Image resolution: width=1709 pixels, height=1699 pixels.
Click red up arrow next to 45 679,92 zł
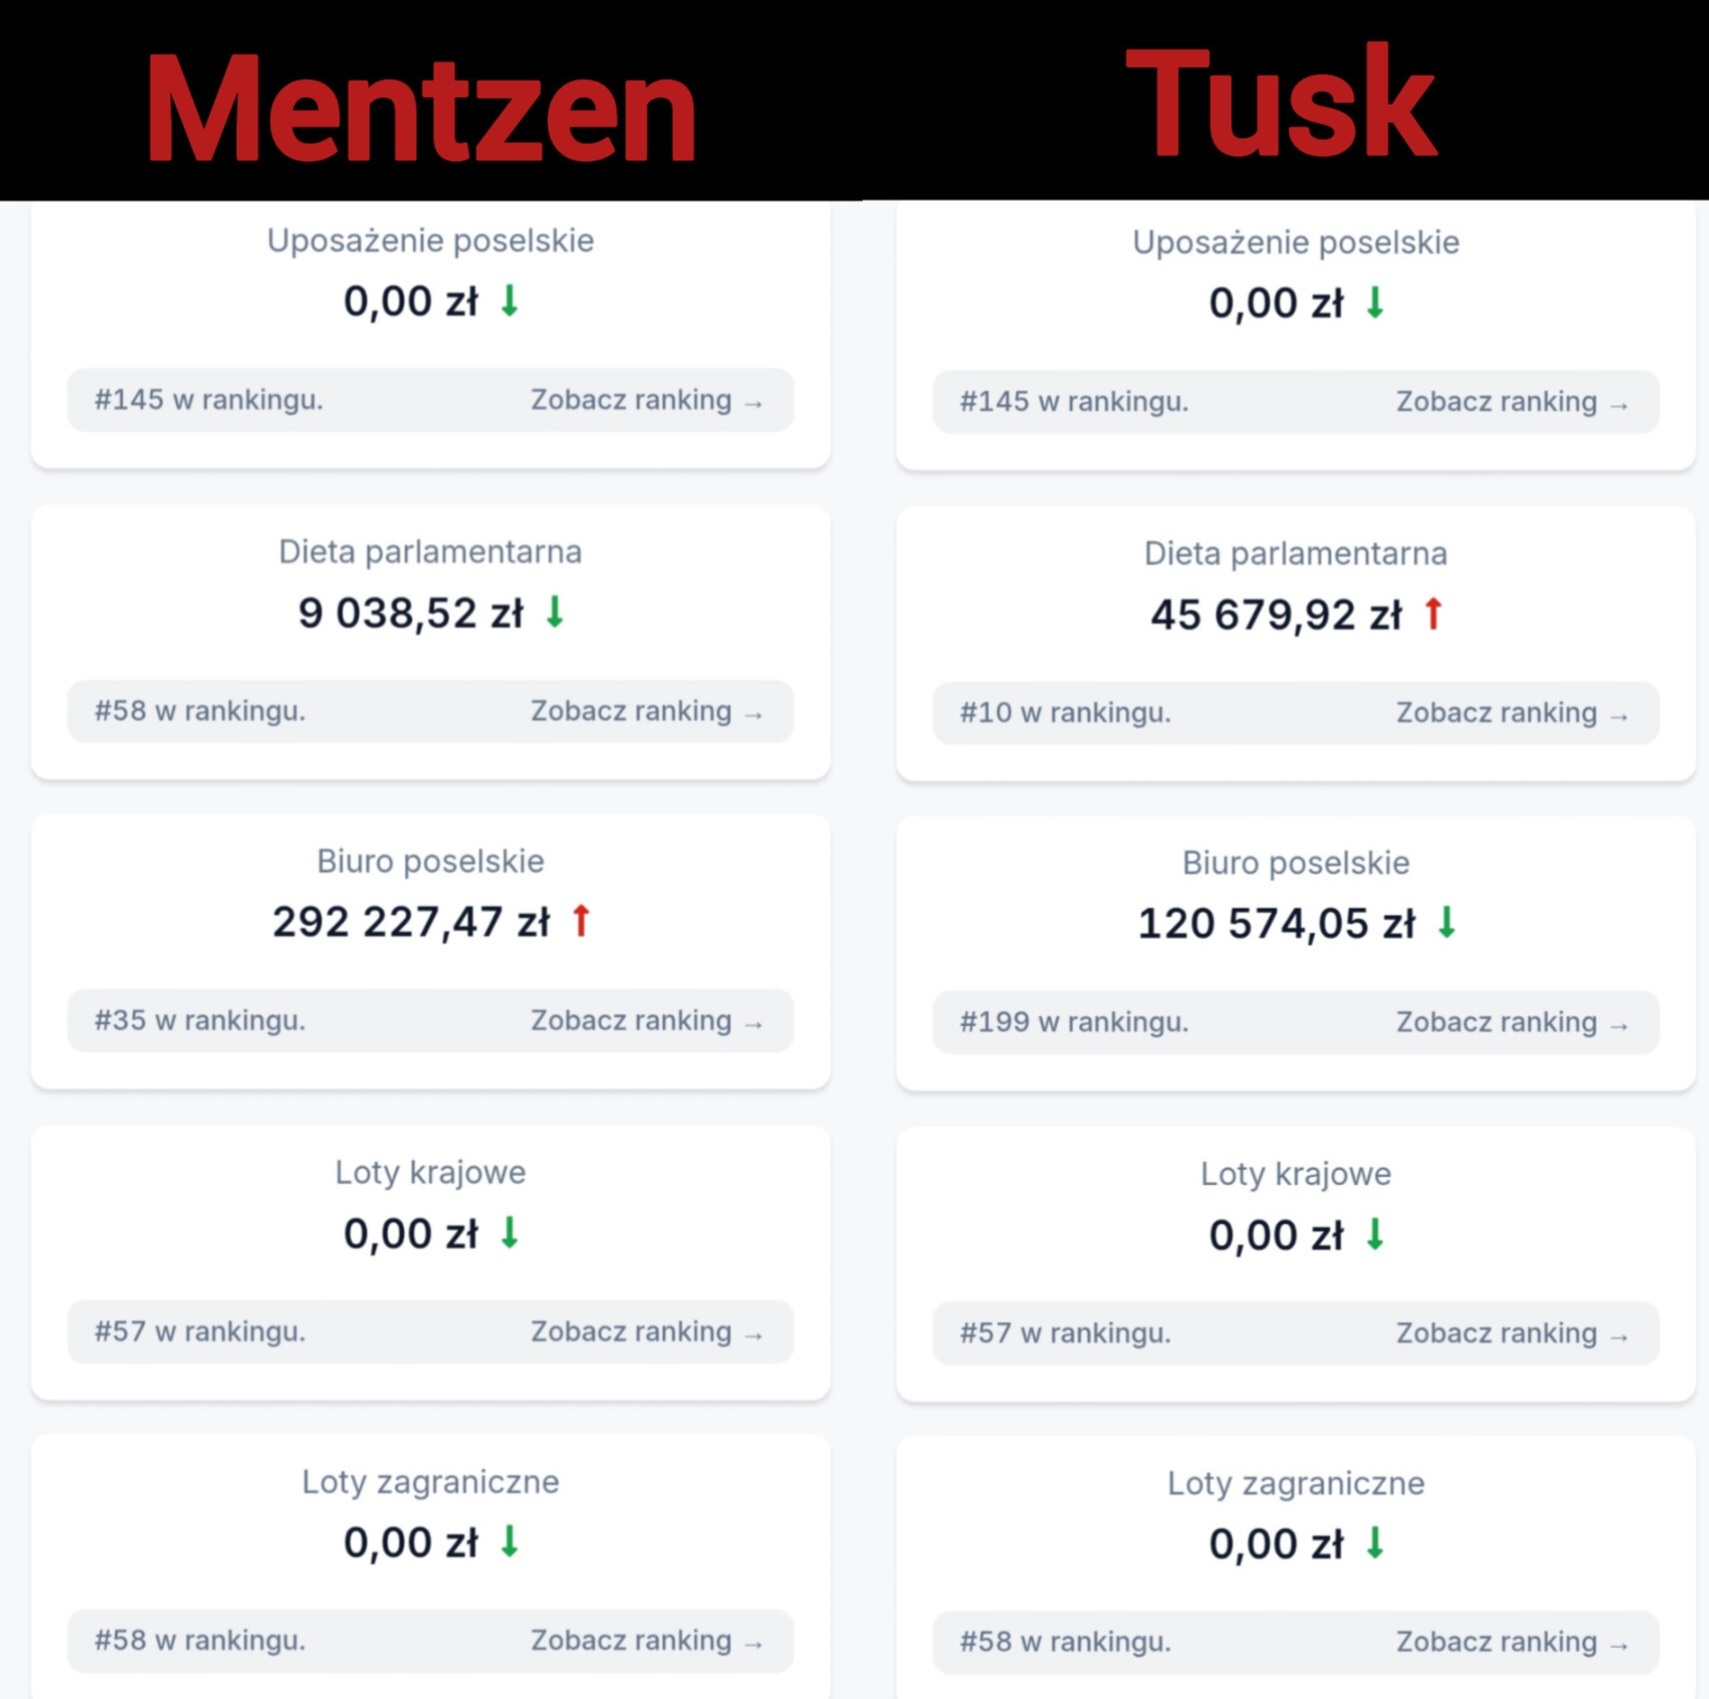1433,613
